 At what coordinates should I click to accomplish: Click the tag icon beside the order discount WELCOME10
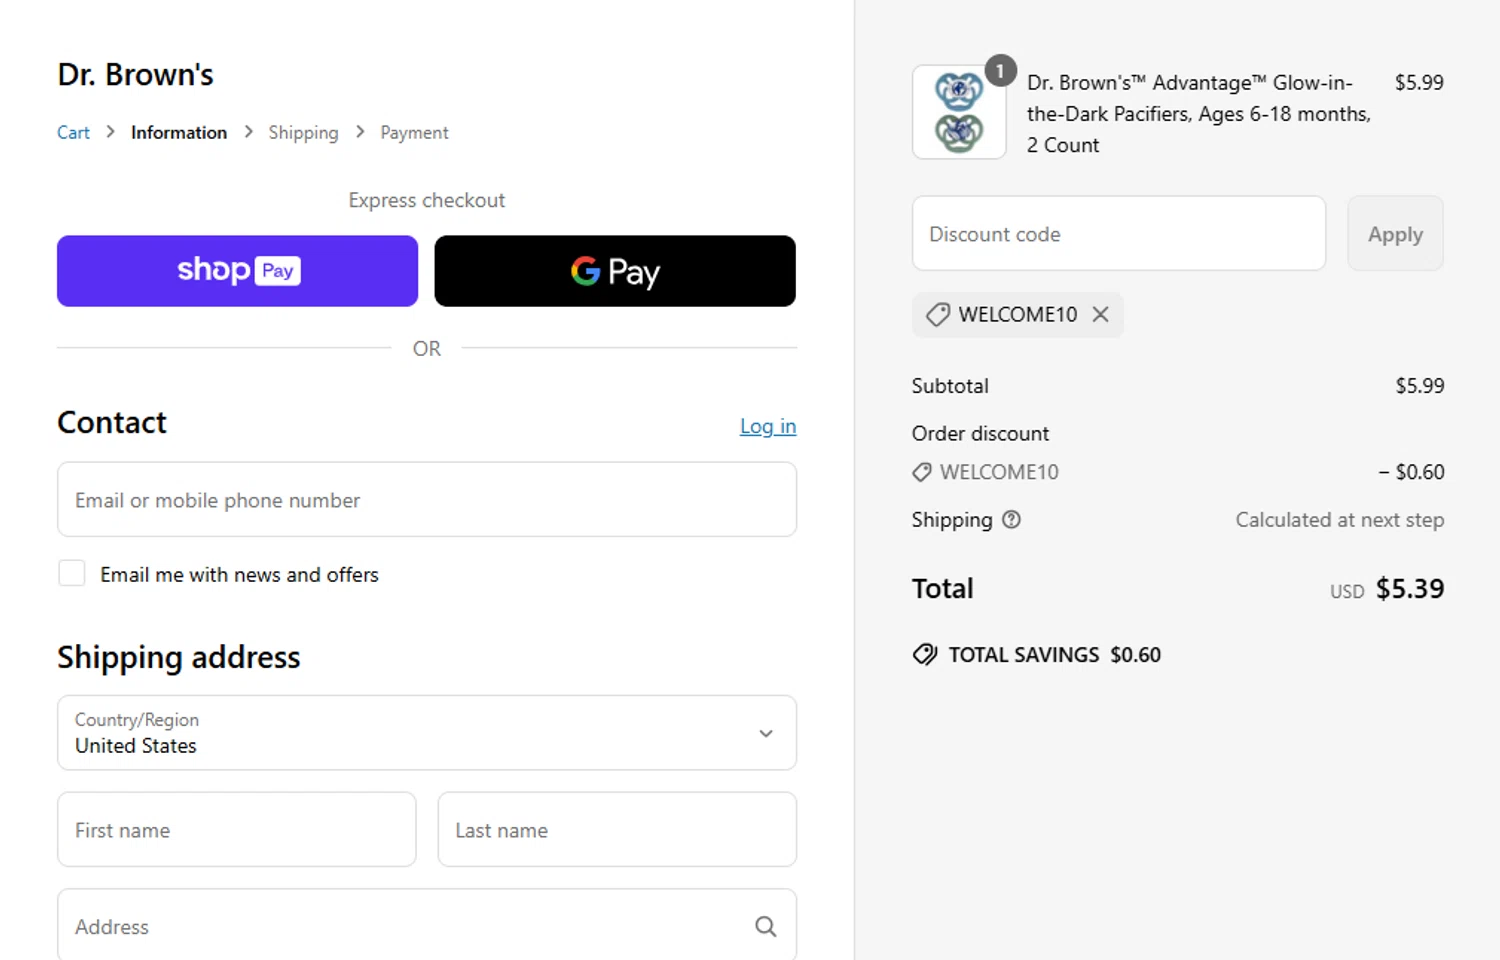[922, 472]
